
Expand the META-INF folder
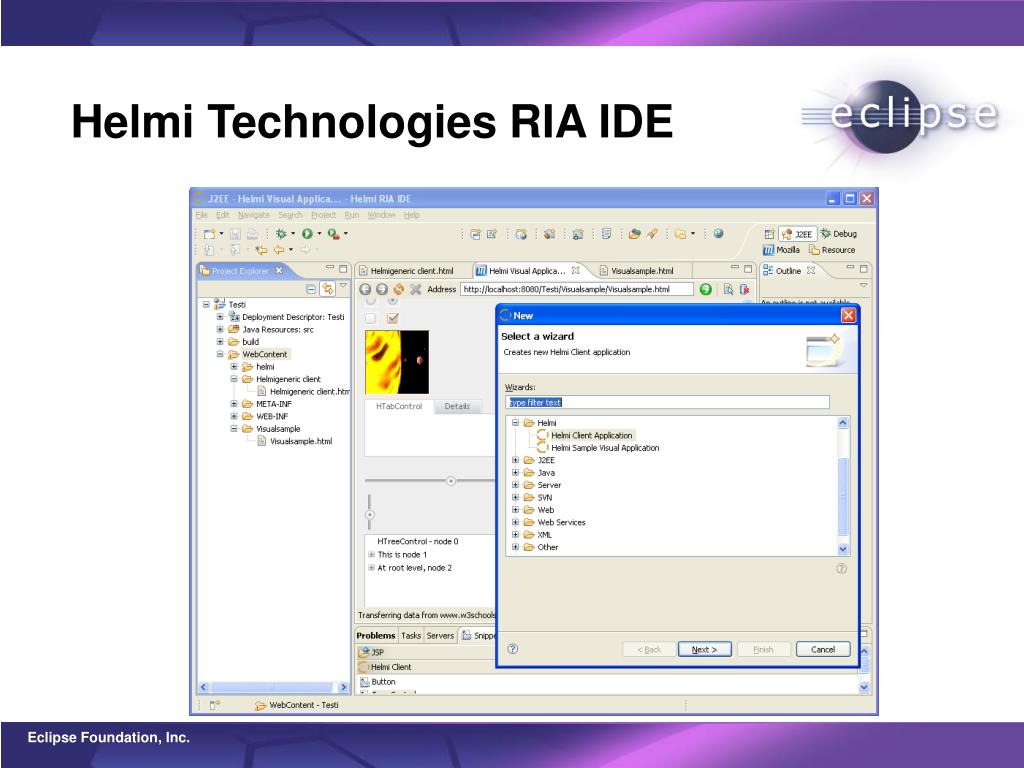pyautogui.click(x=234, y=404)
